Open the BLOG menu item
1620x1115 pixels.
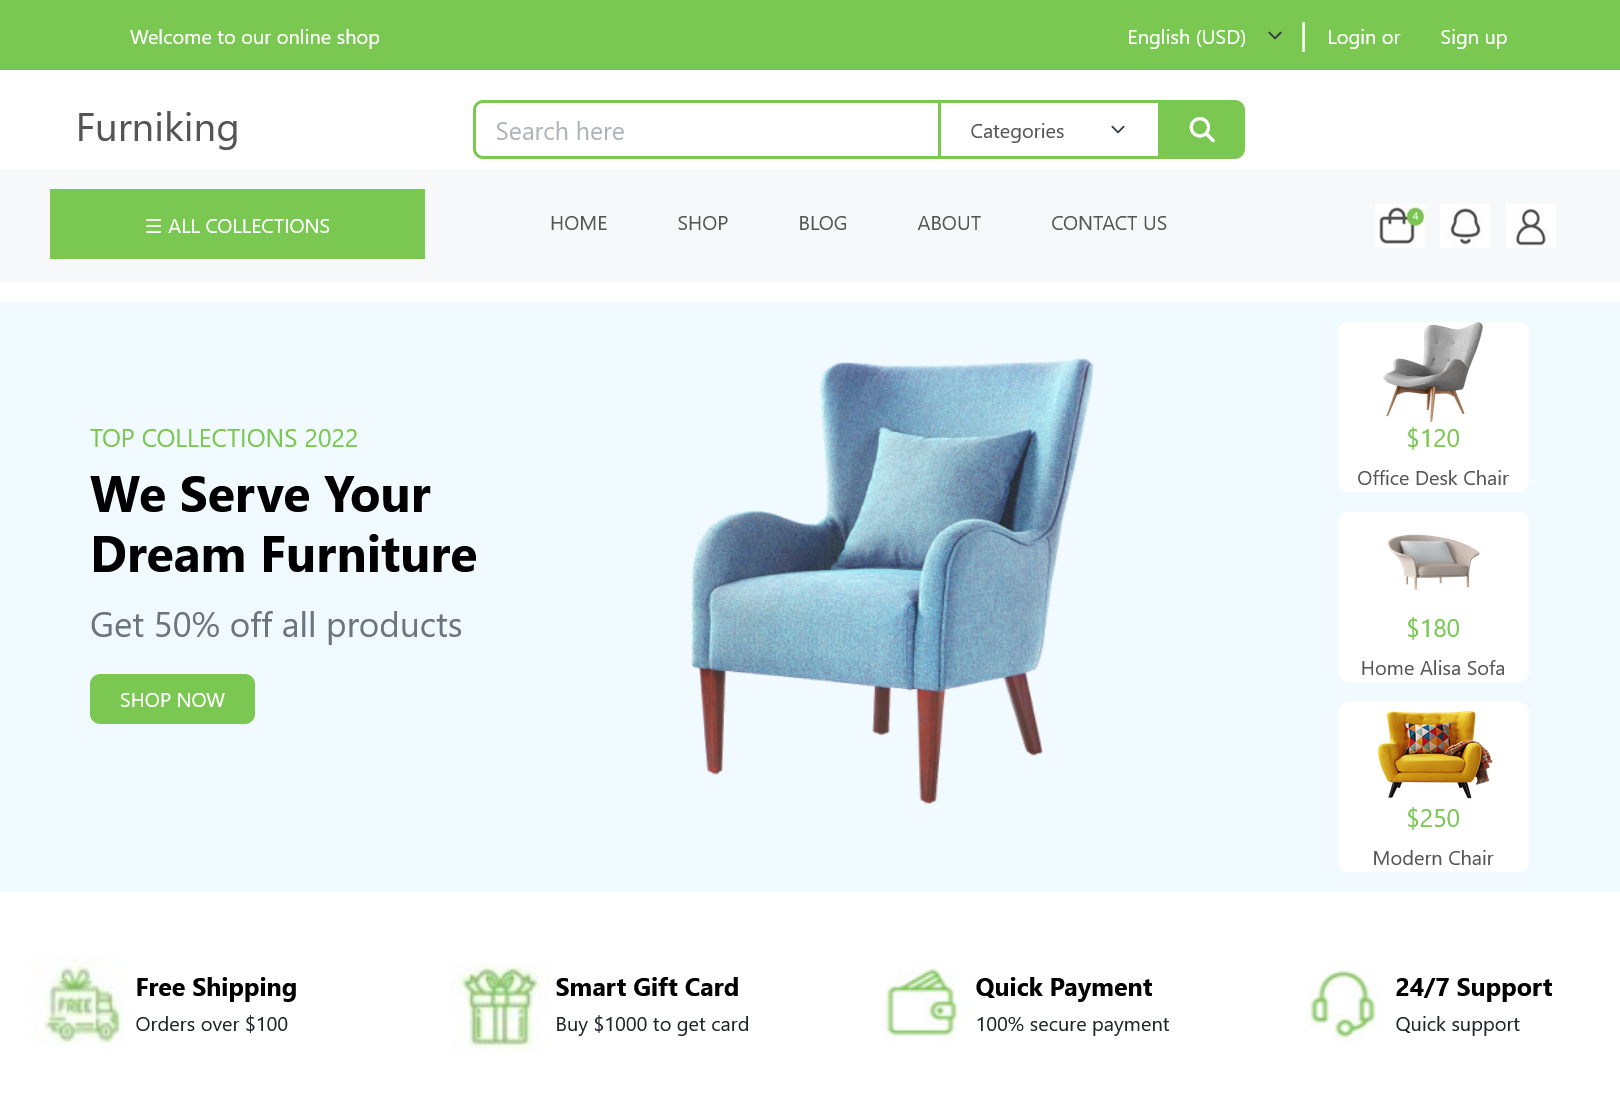click(x=822, y=223)
